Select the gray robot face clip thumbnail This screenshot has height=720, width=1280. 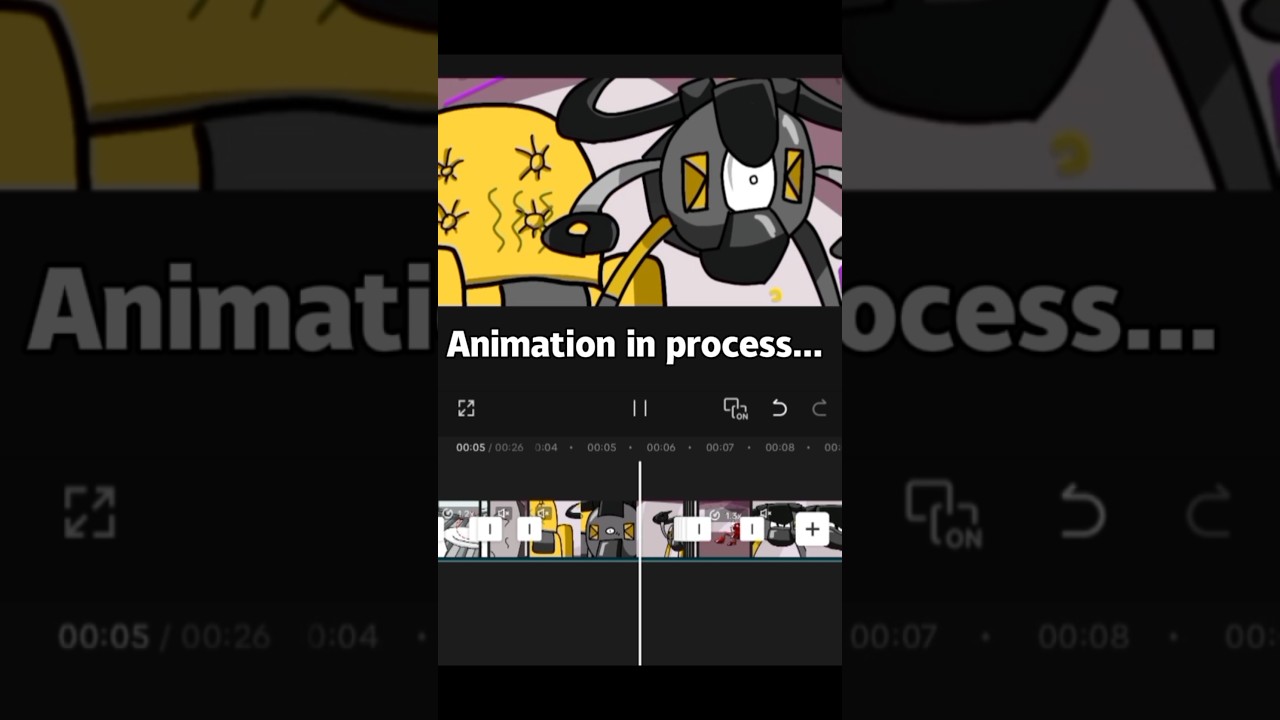pos(610,529)
